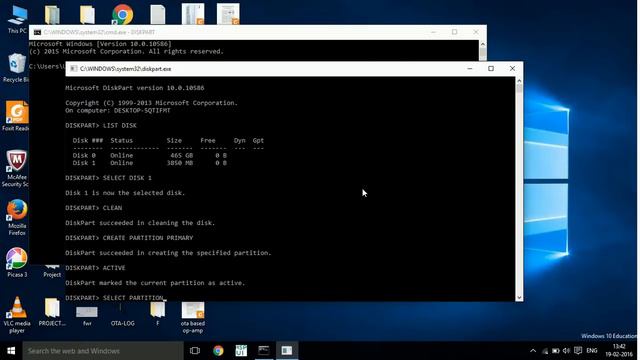Switch to the diskpart taskbar button
The width and height of the screenshot is (640, 360).
(287, 351)
